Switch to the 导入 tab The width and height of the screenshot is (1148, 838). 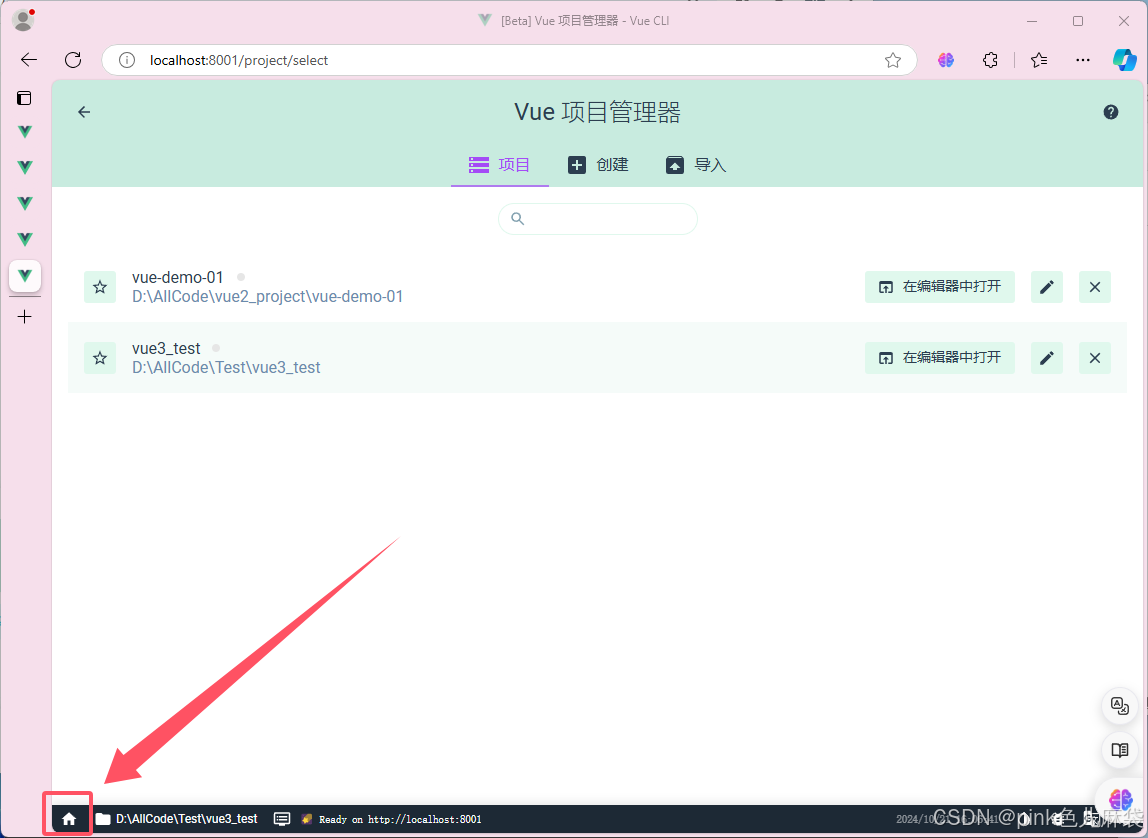click(x=696, y=165)
